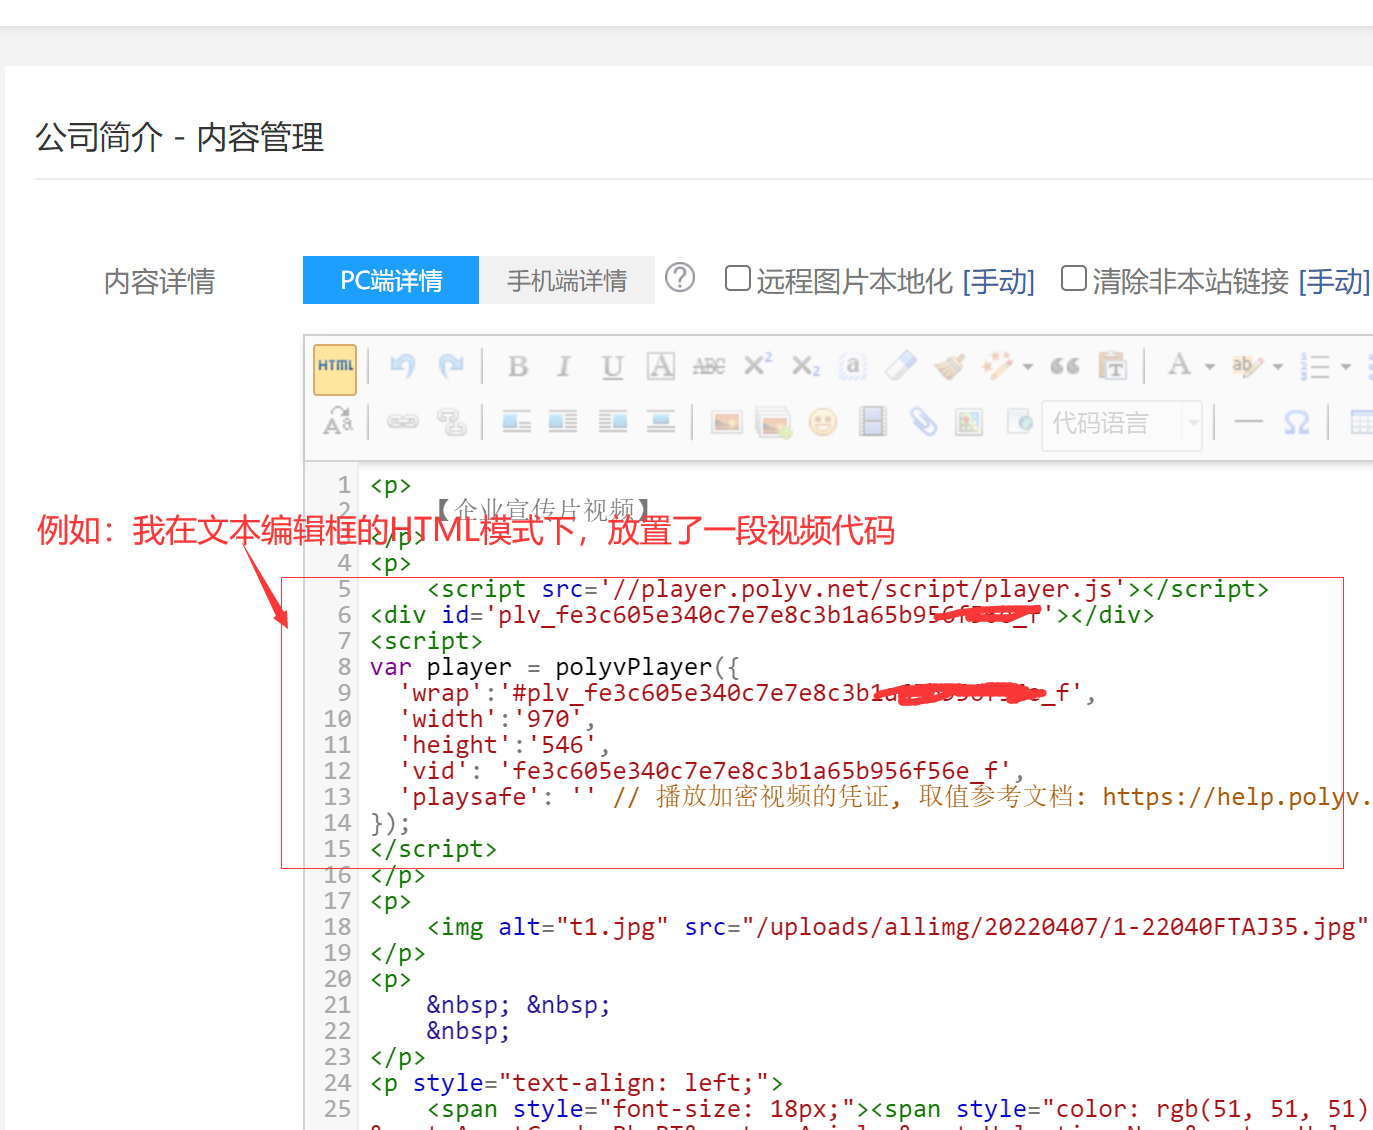The height and width of the screenshot is (1130, 1373).
Task: Apply superscript formatting
Action: point(758,365)
